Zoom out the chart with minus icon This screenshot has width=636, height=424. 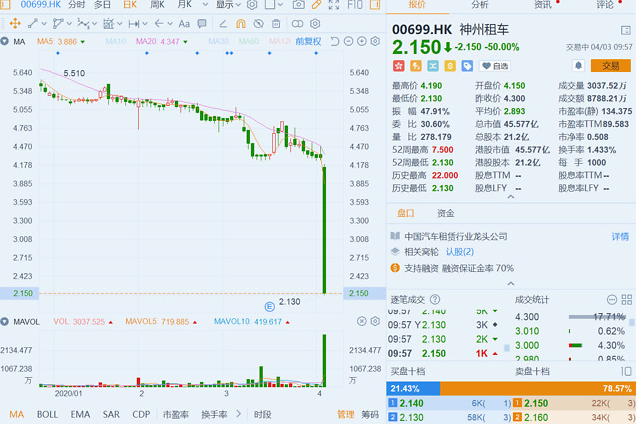pos(348,41)
